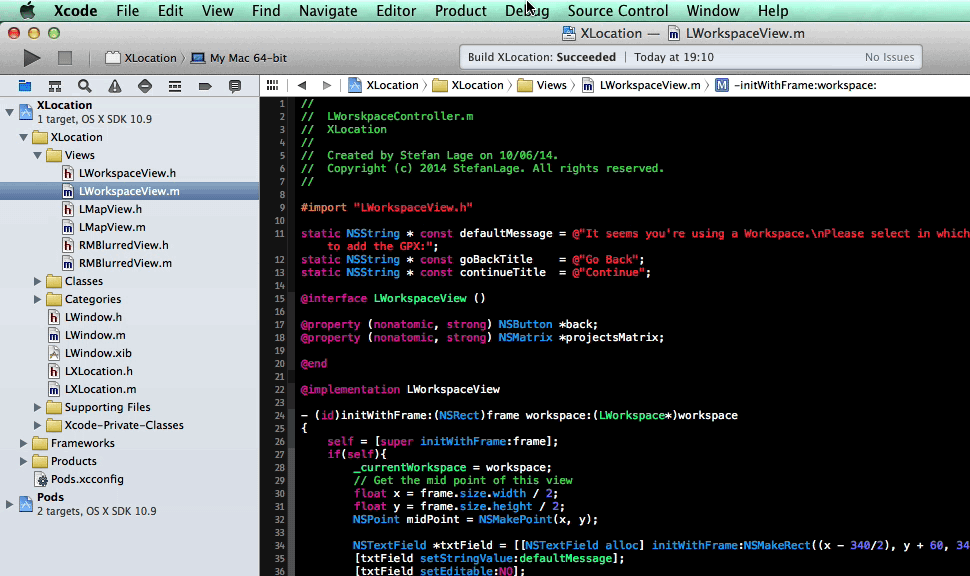Click LWorkspaceView.m in jump bar
Image resolution: width=970 pixels, height=576 pixels.
point(642,85)
